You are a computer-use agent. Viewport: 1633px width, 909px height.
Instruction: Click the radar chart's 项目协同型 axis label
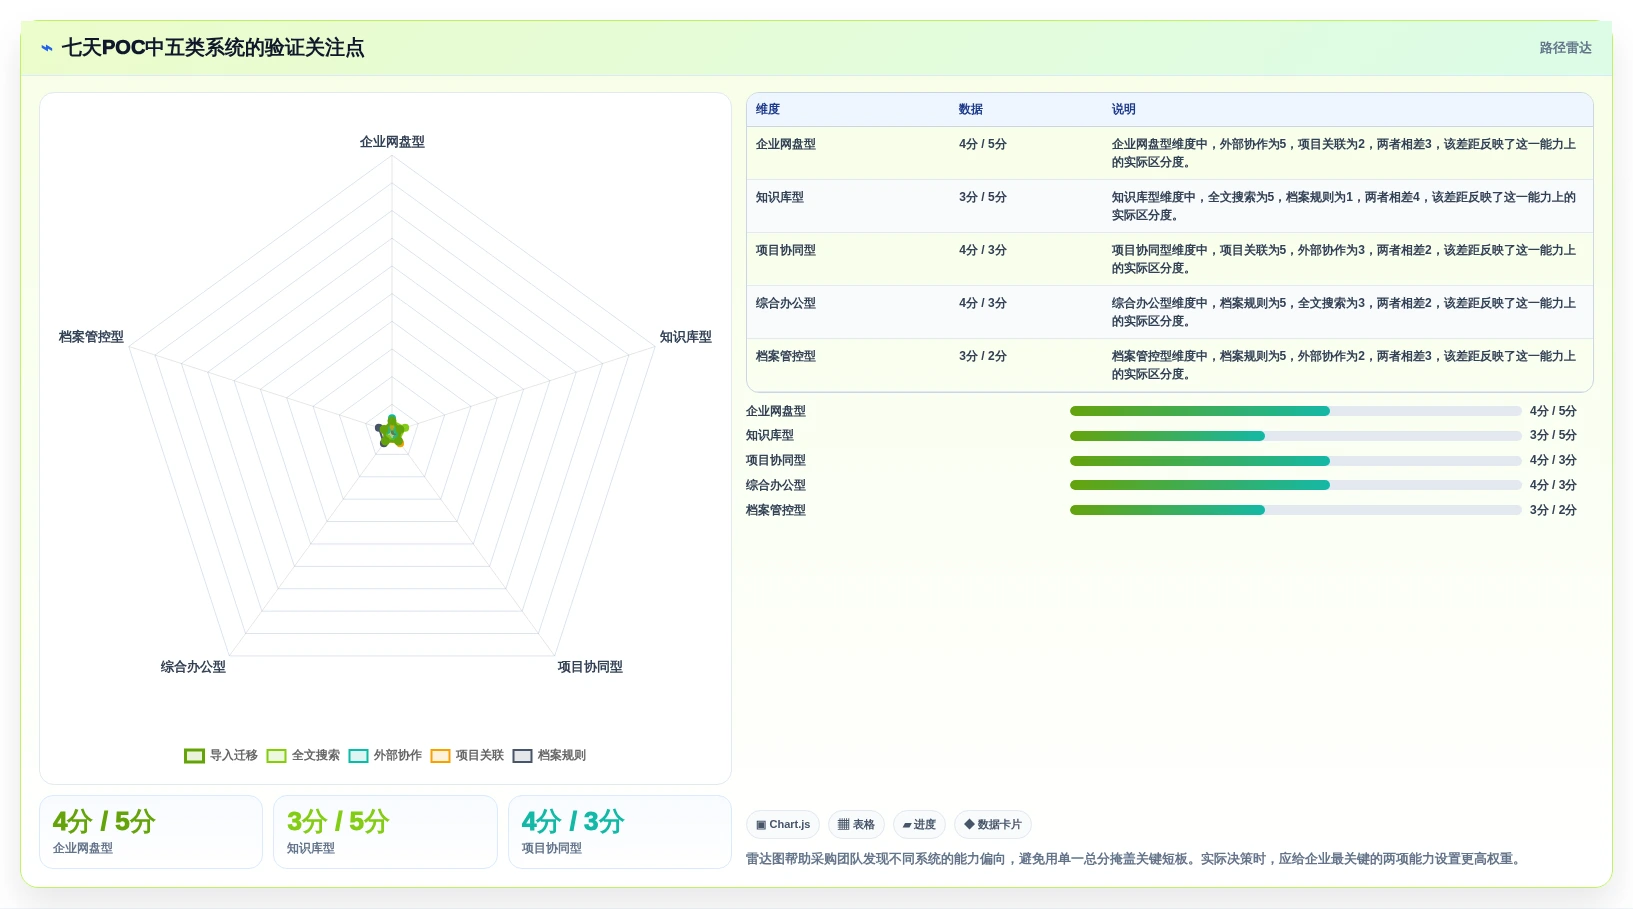pos(590,667)
